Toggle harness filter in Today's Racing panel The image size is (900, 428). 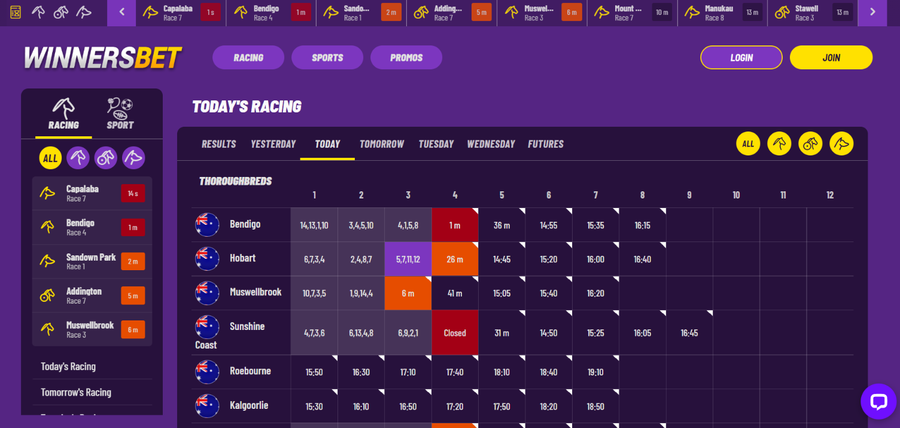pos(810,143)
